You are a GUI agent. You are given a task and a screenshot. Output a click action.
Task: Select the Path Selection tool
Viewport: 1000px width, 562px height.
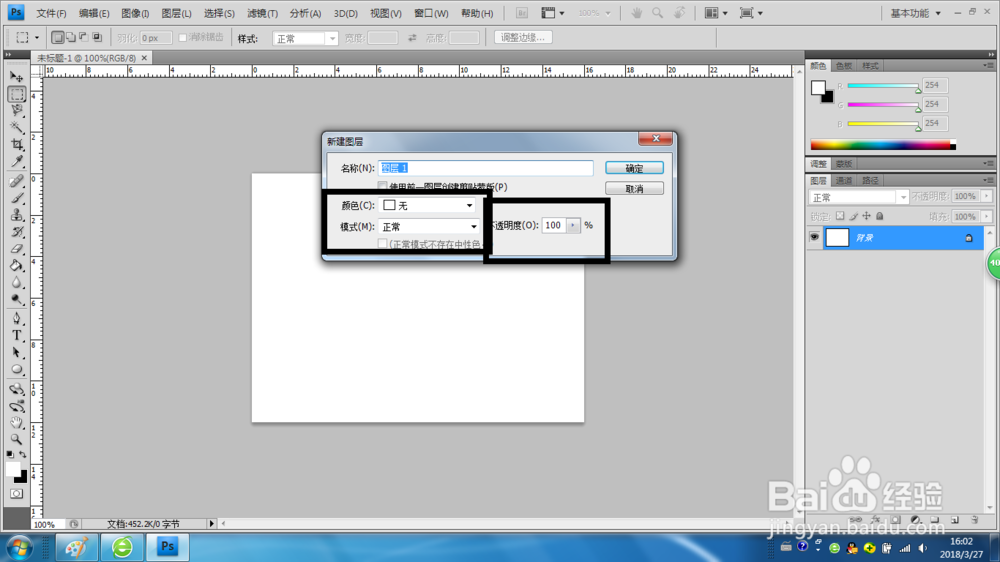click(x=17, y=353)
